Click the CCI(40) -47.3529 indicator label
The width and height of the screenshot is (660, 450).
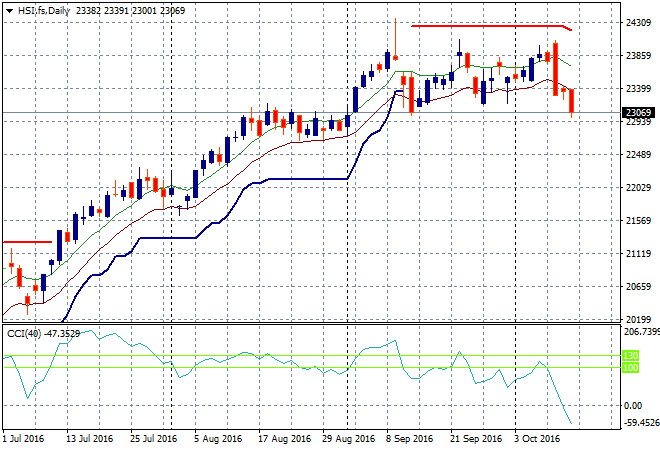click(43, 334)
